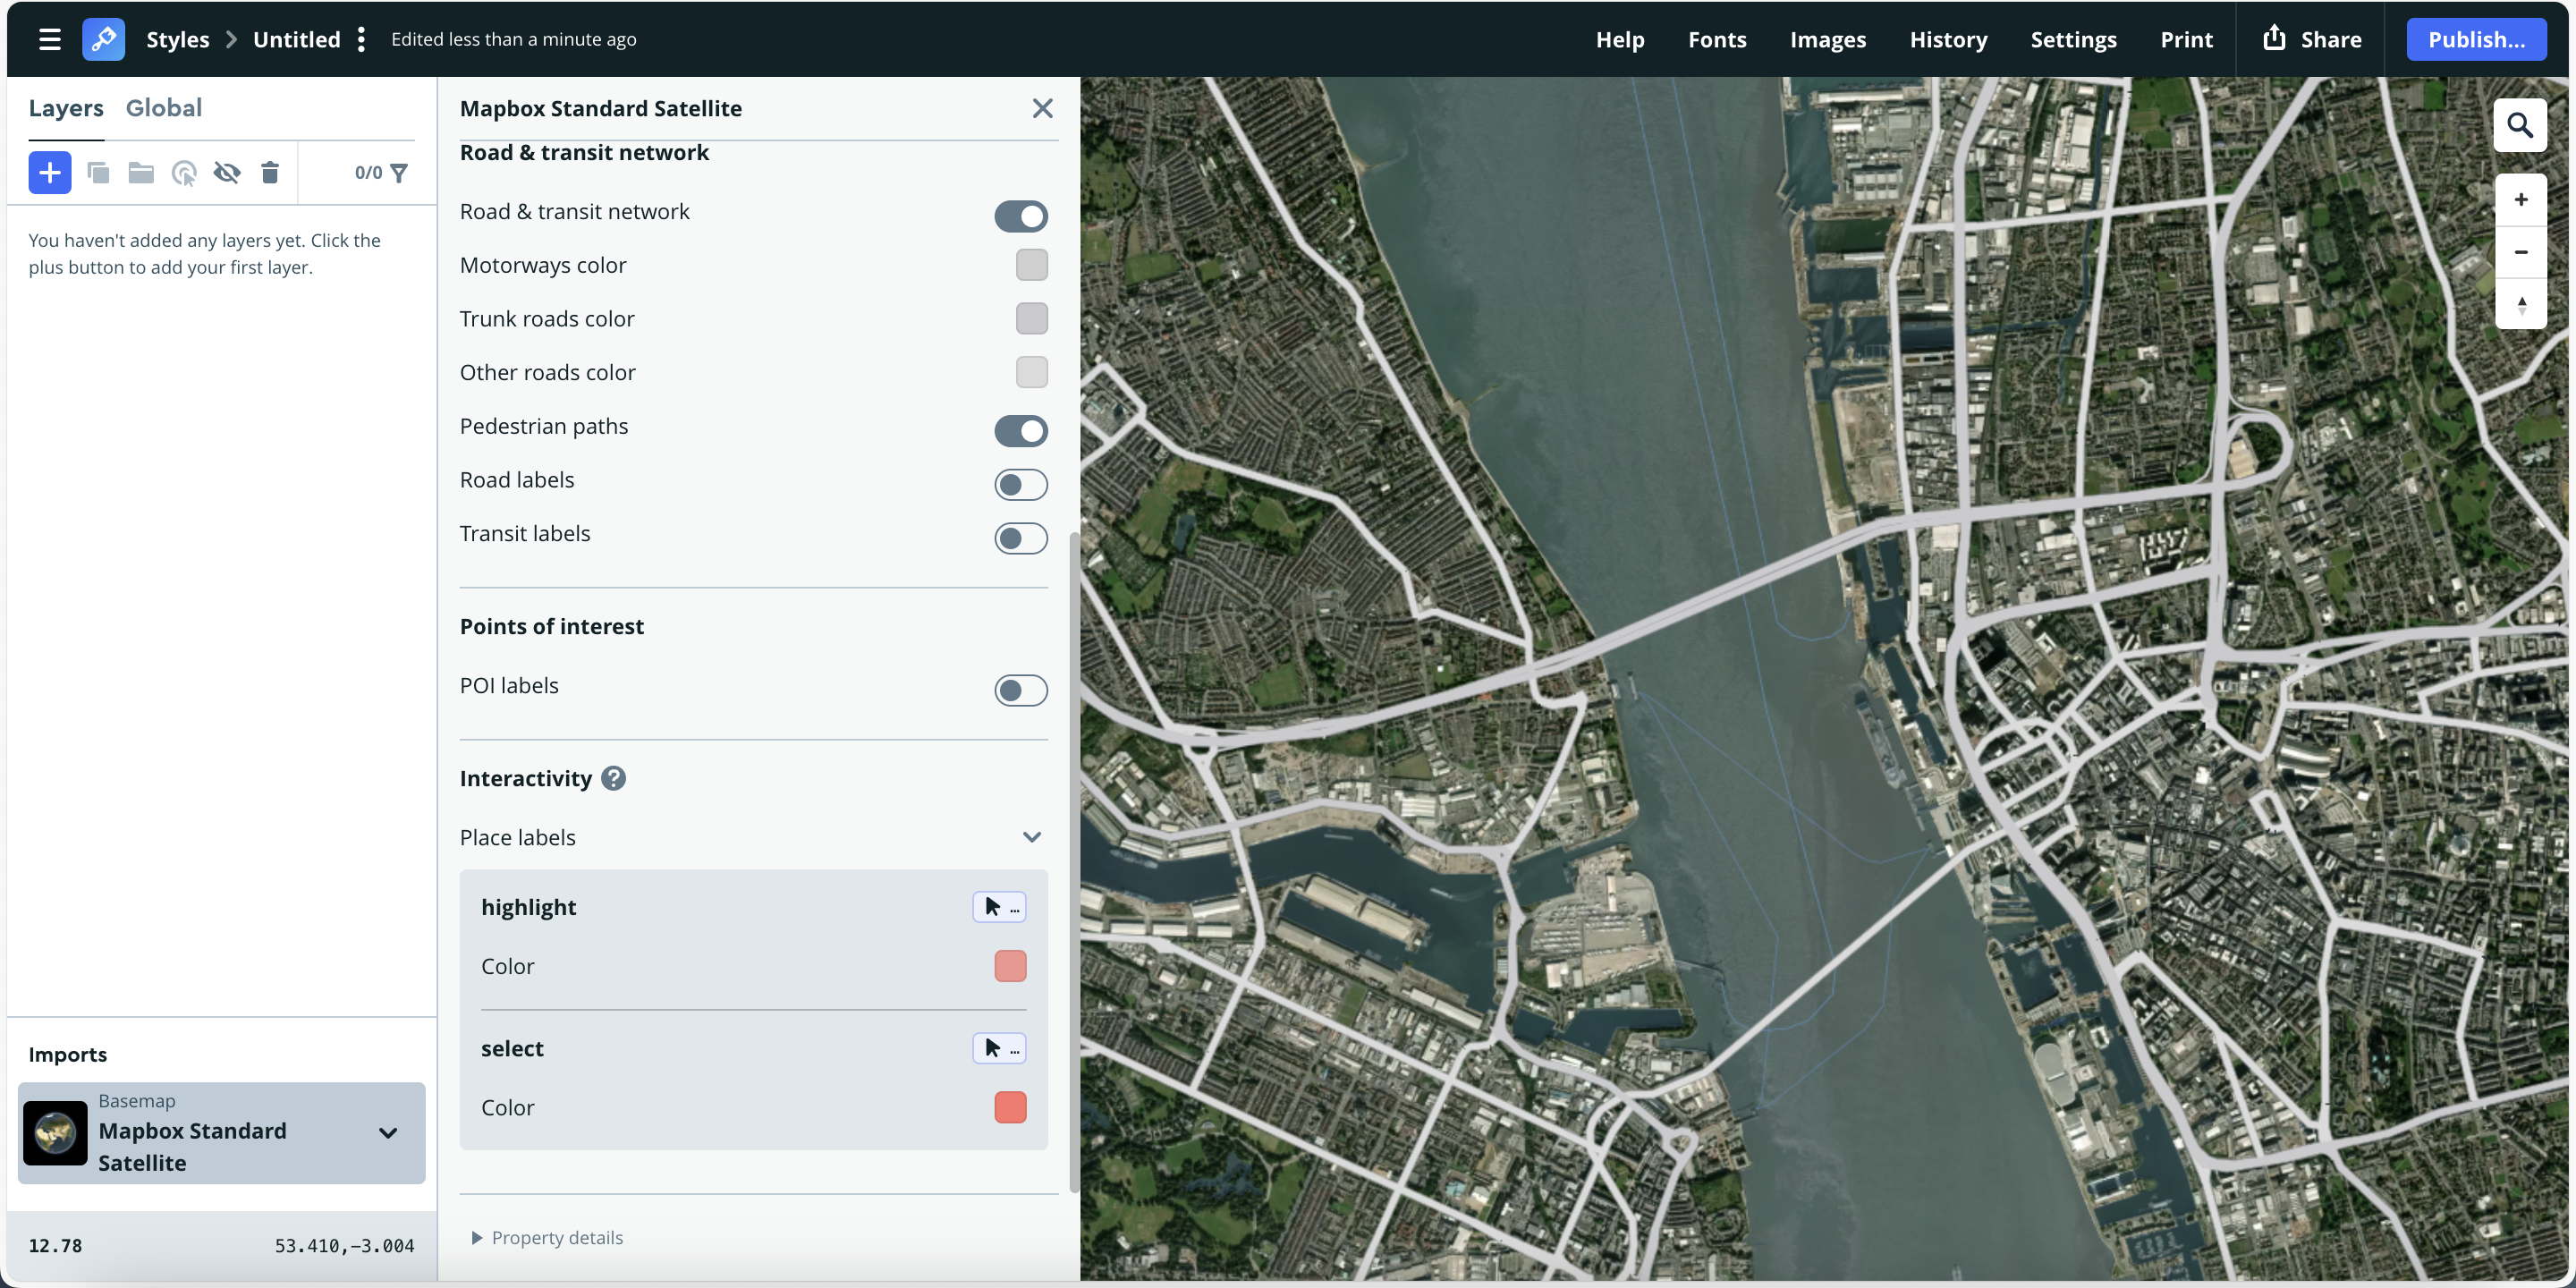Collapse the Place labels section
Viewport: 2576px width, 1288px height.
click(1032, 837)
